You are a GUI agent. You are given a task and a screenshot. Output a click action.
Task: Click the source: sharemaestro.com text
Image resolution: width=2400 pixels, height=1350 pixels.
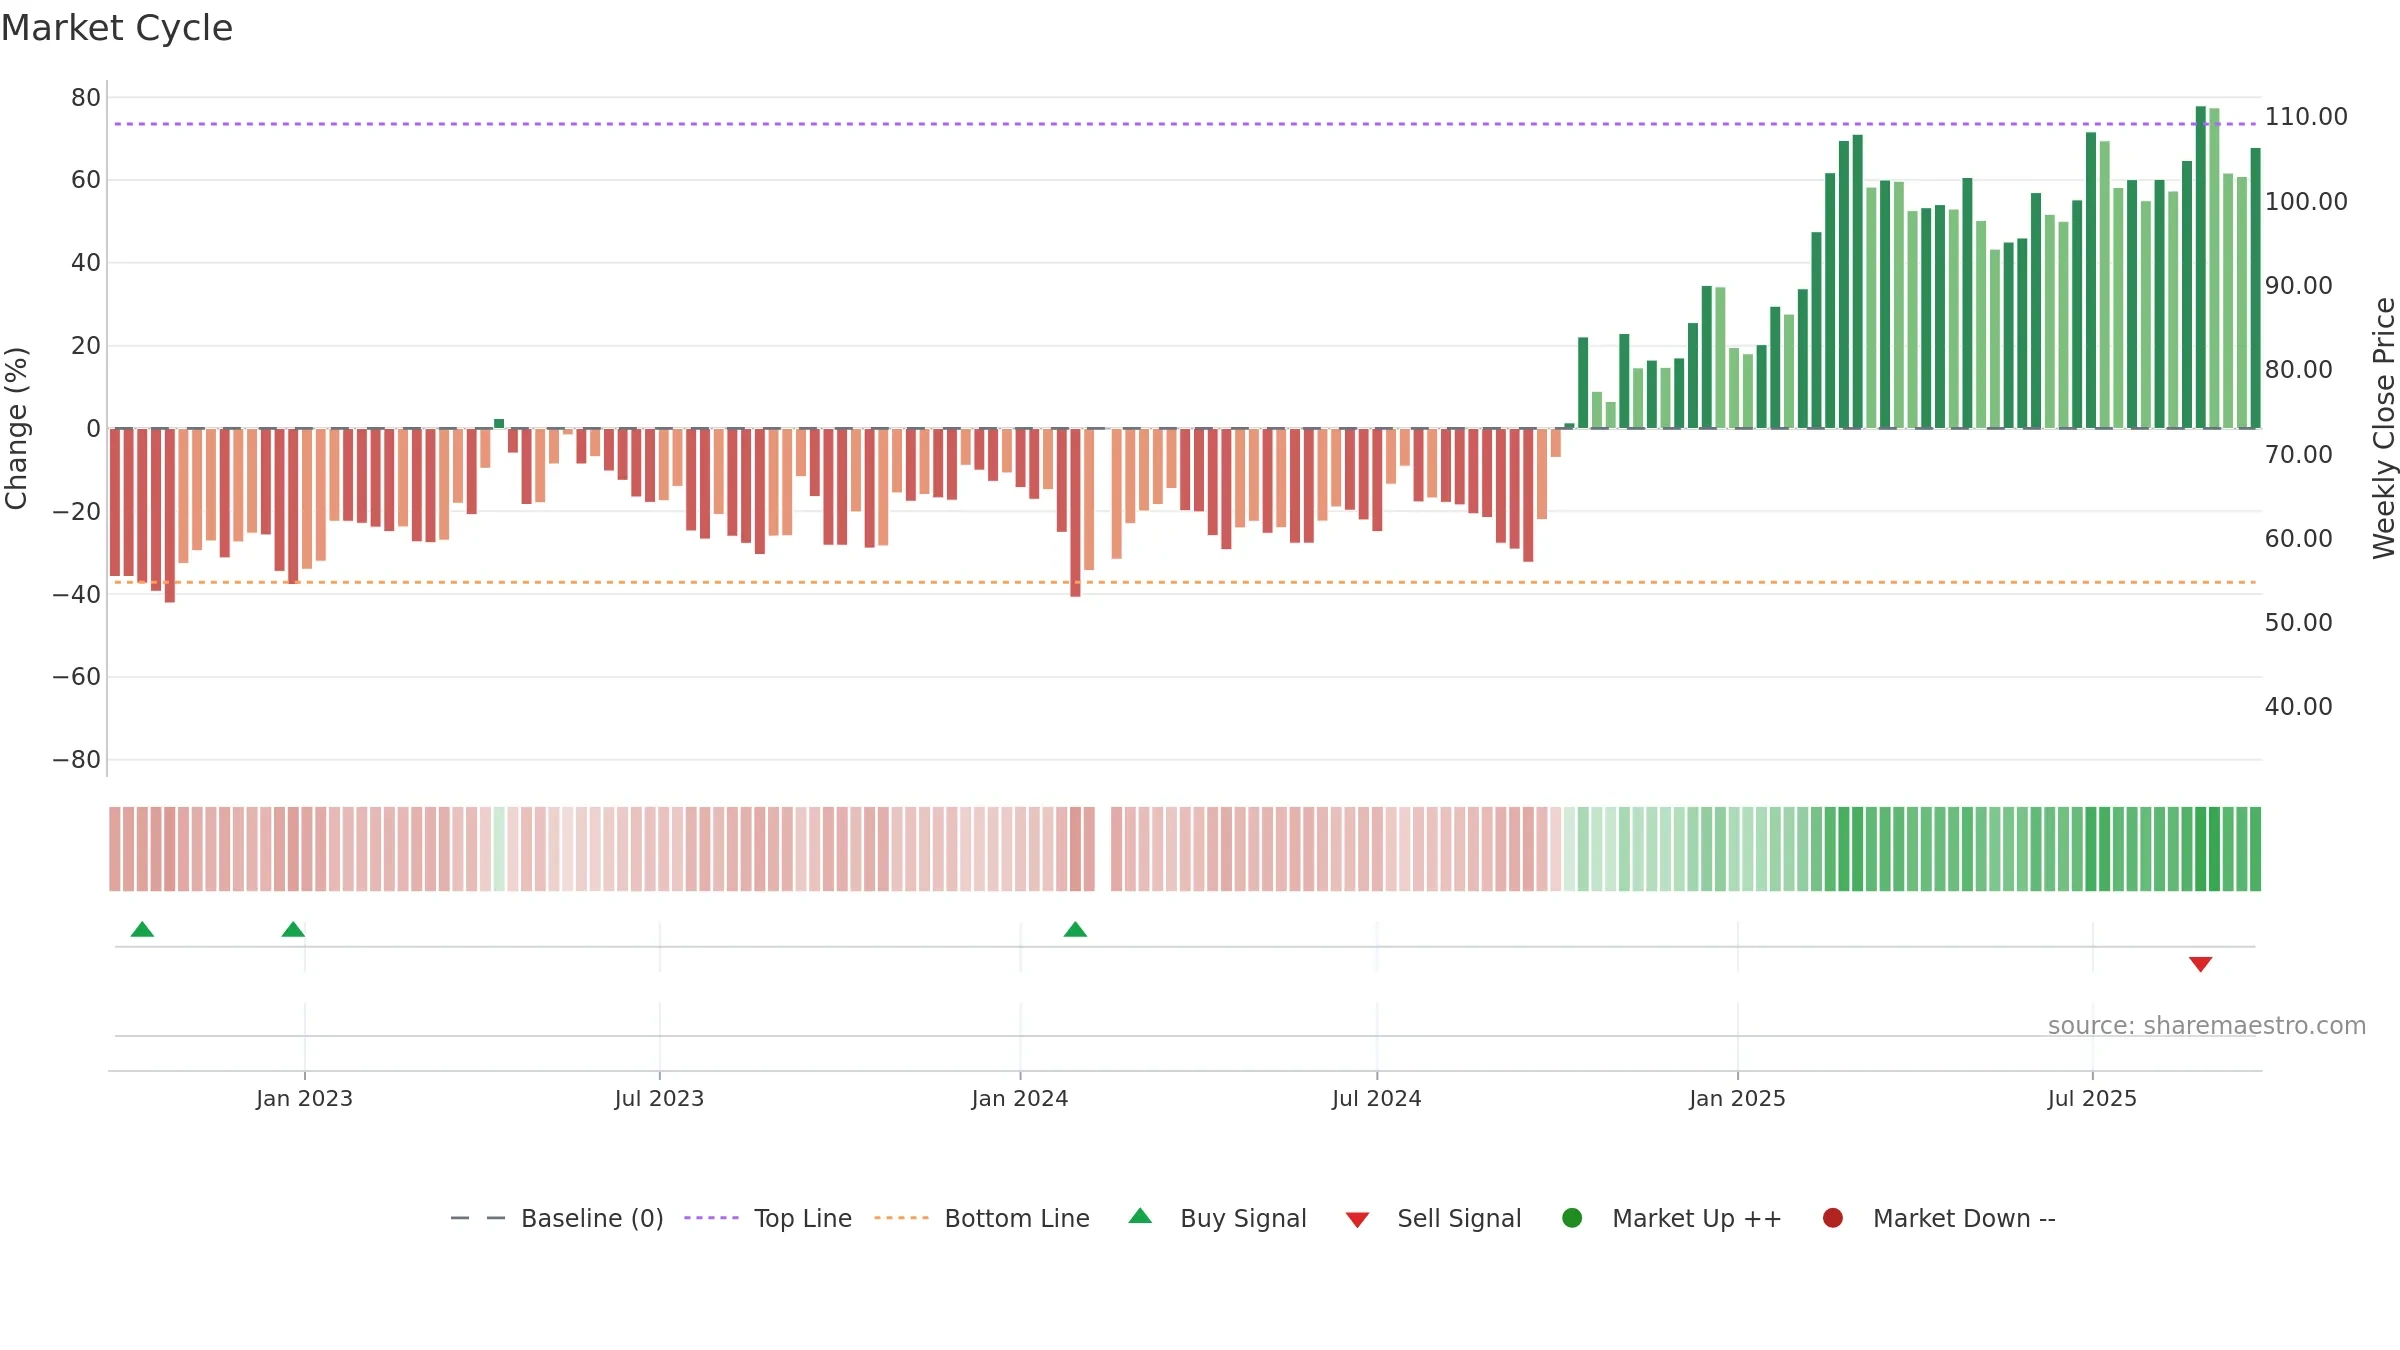tap(2207, 1026)
